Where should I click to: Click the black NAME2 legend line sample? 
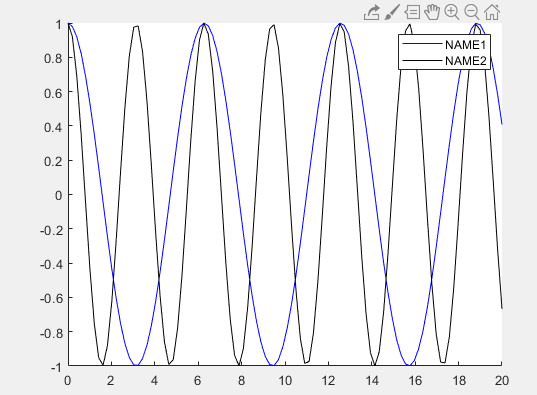click(422, 61)
